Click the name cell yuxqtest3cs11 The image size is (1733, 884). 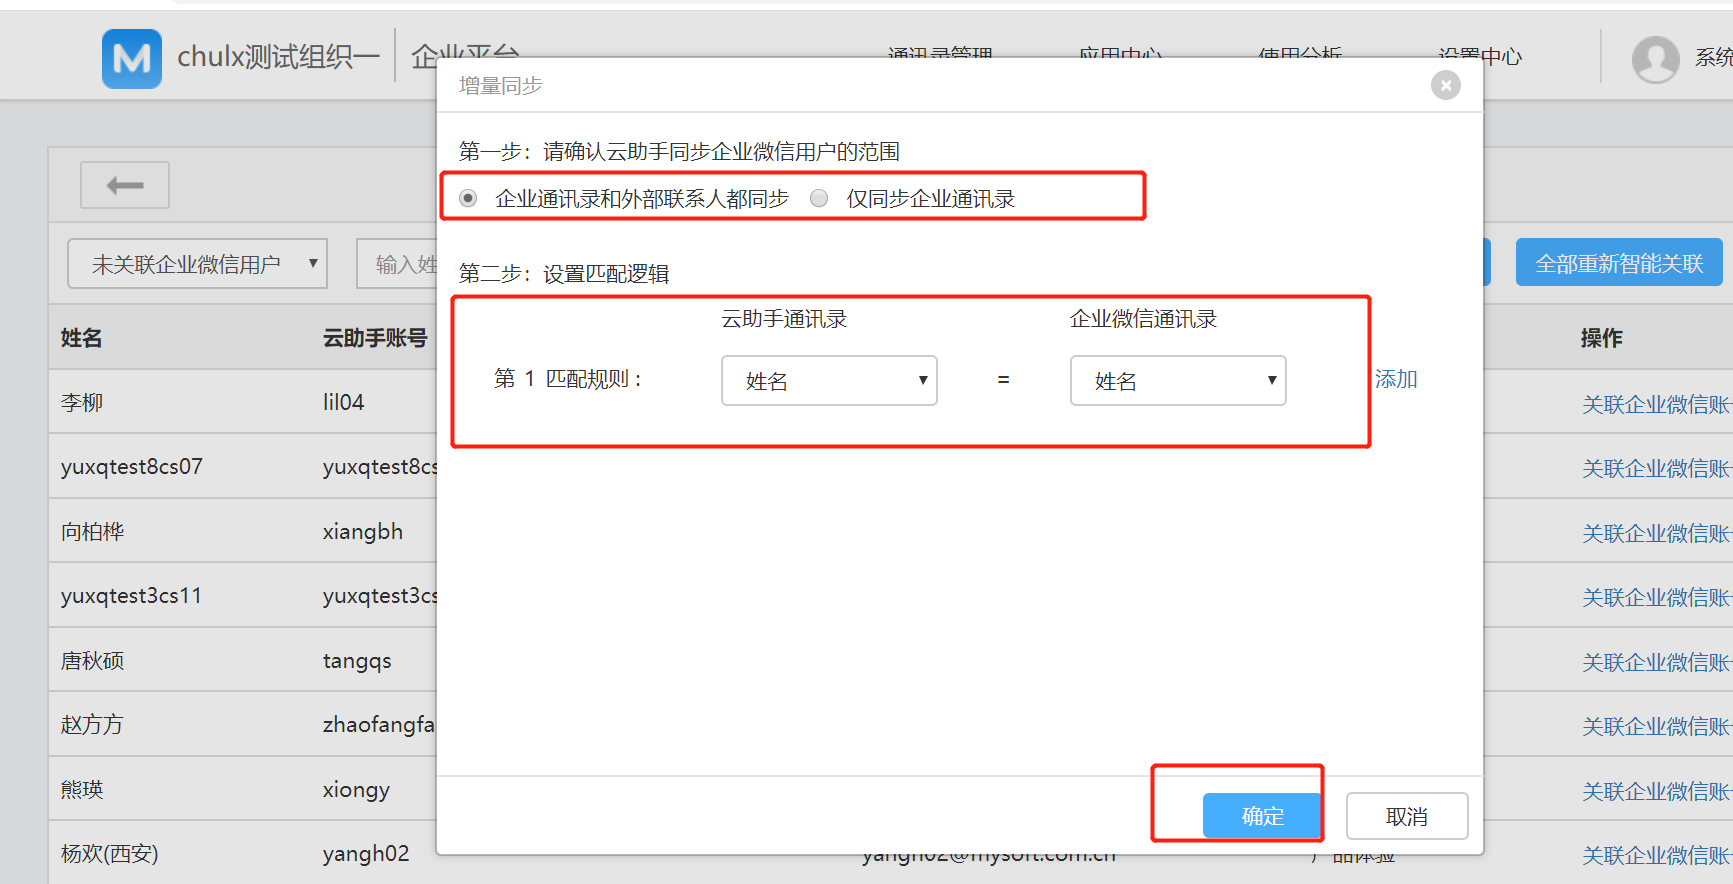(131, 596)
